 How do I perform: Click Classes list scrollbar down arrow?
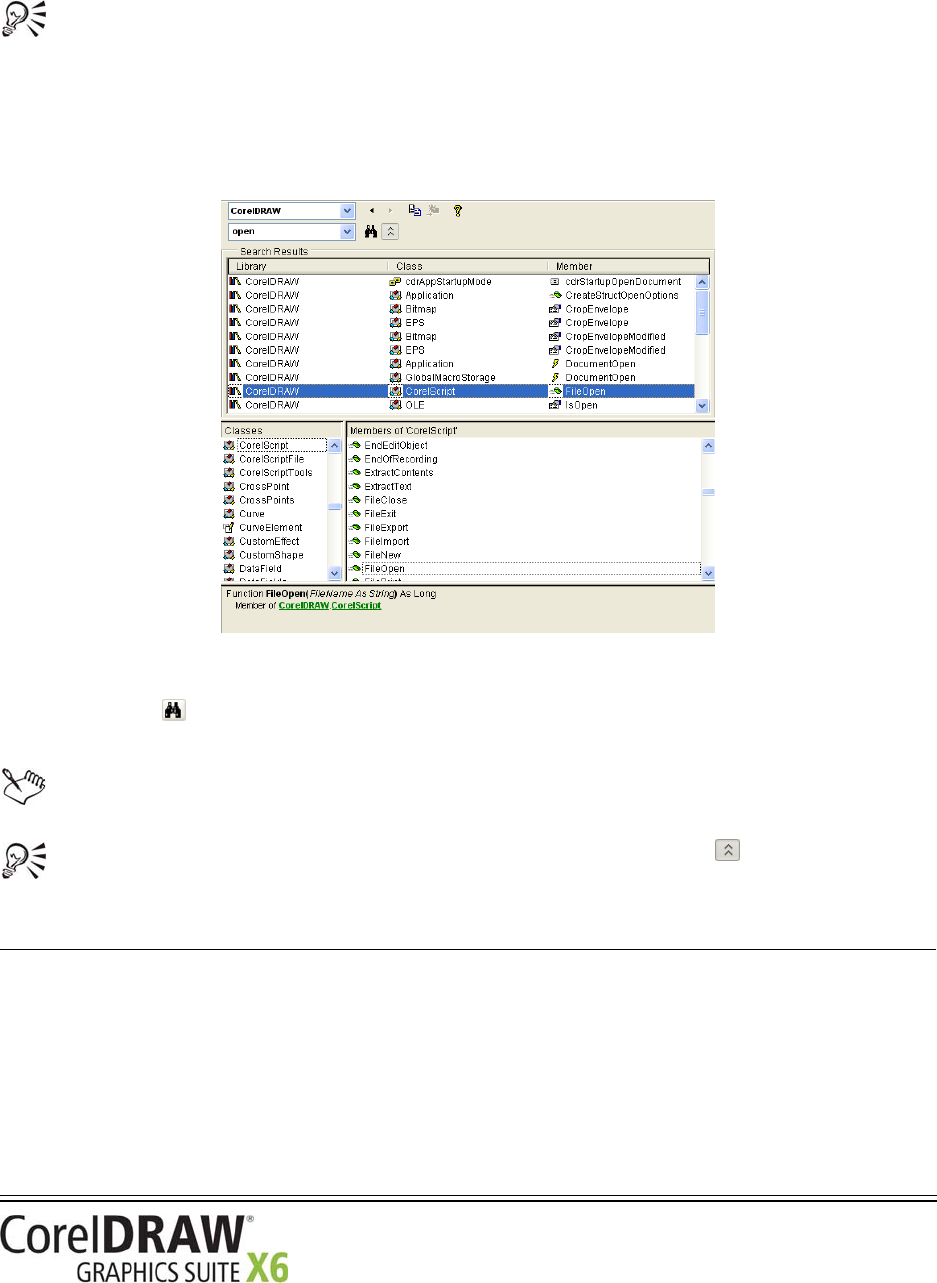coord(335,572)
